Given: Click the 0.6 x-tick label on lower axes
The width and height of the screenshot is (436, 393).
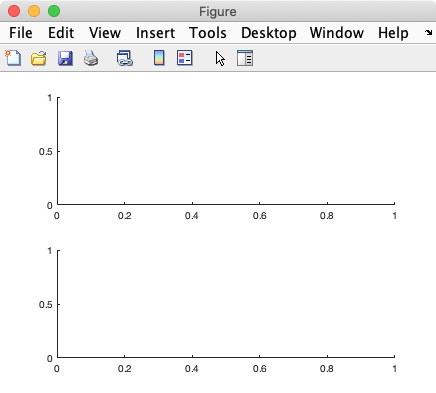Looking at the screenshot, I should pos(260,369).
